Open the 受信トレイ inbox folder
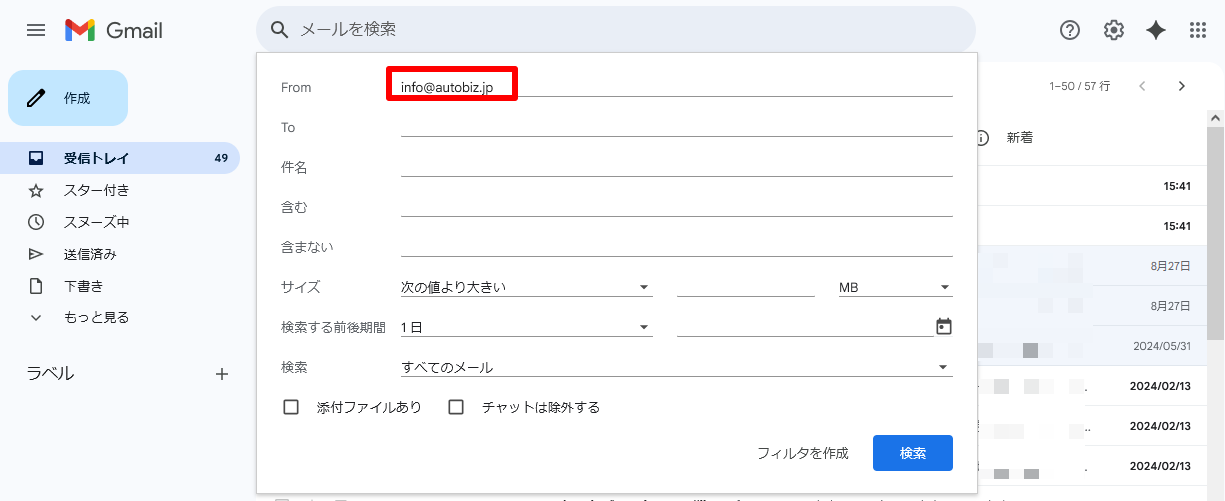The width and height of the screenshot is (1225, 501). coord(96,158)
